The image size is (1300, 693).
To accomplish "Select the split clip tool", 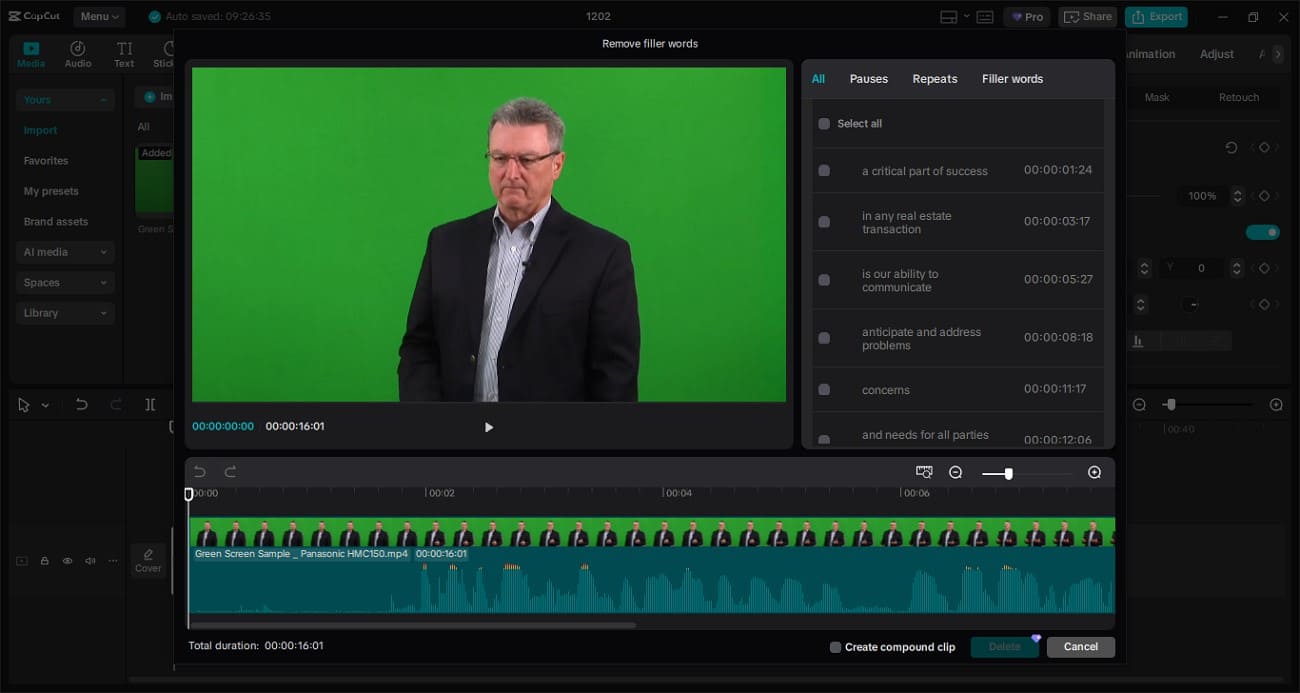I will point(150,405).
